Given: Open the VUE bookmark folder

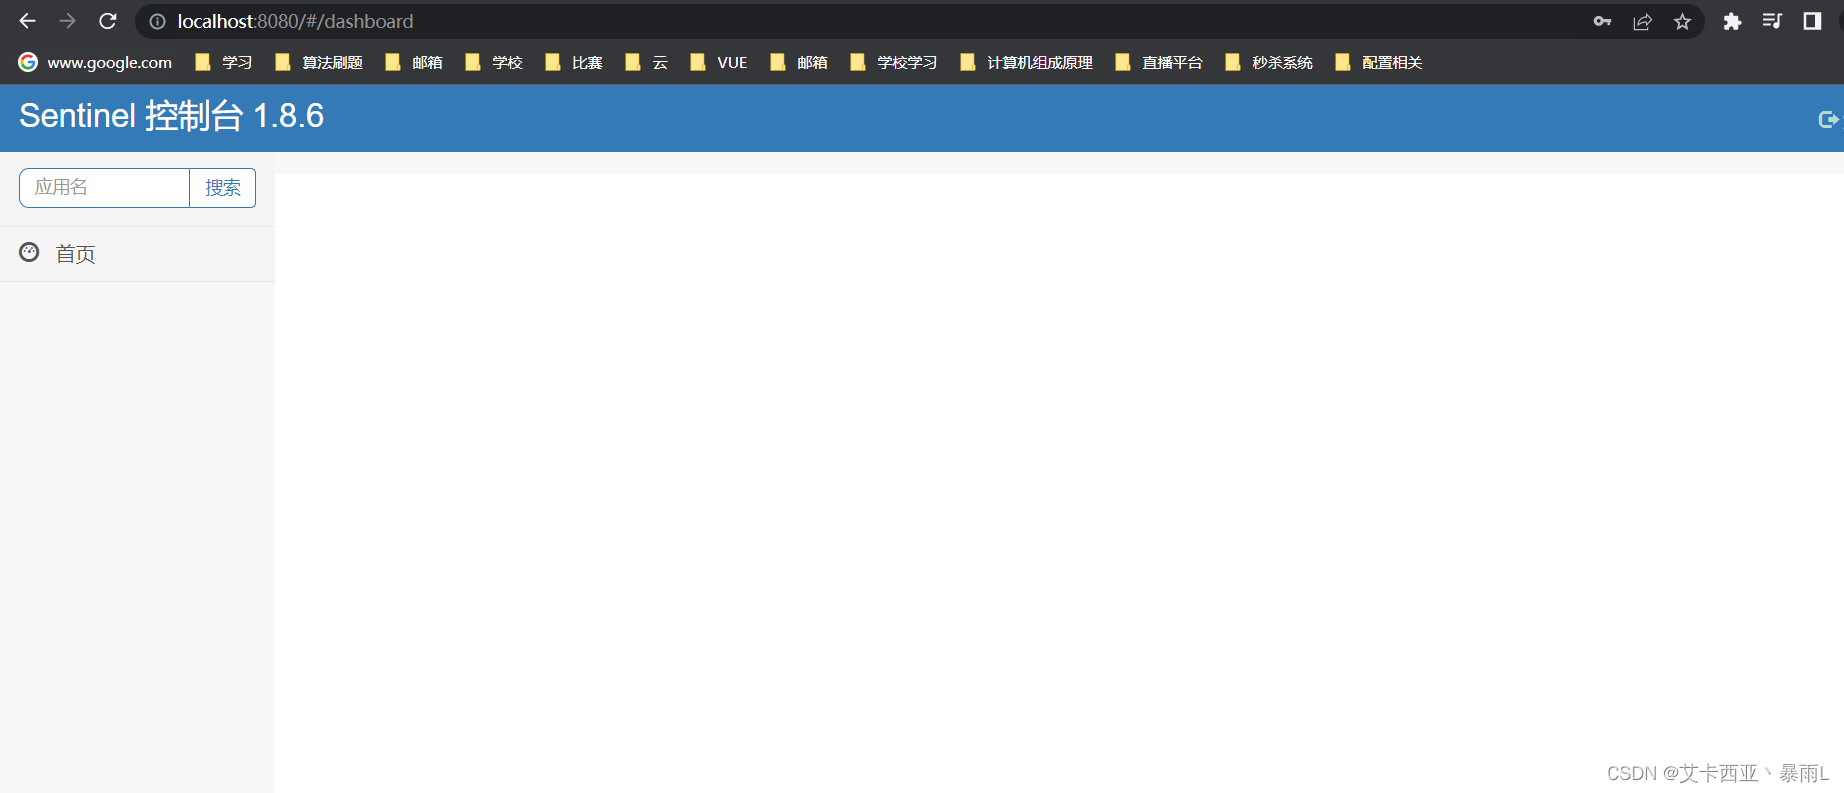Looking at the screenshot, I should (x=719, y=62).
